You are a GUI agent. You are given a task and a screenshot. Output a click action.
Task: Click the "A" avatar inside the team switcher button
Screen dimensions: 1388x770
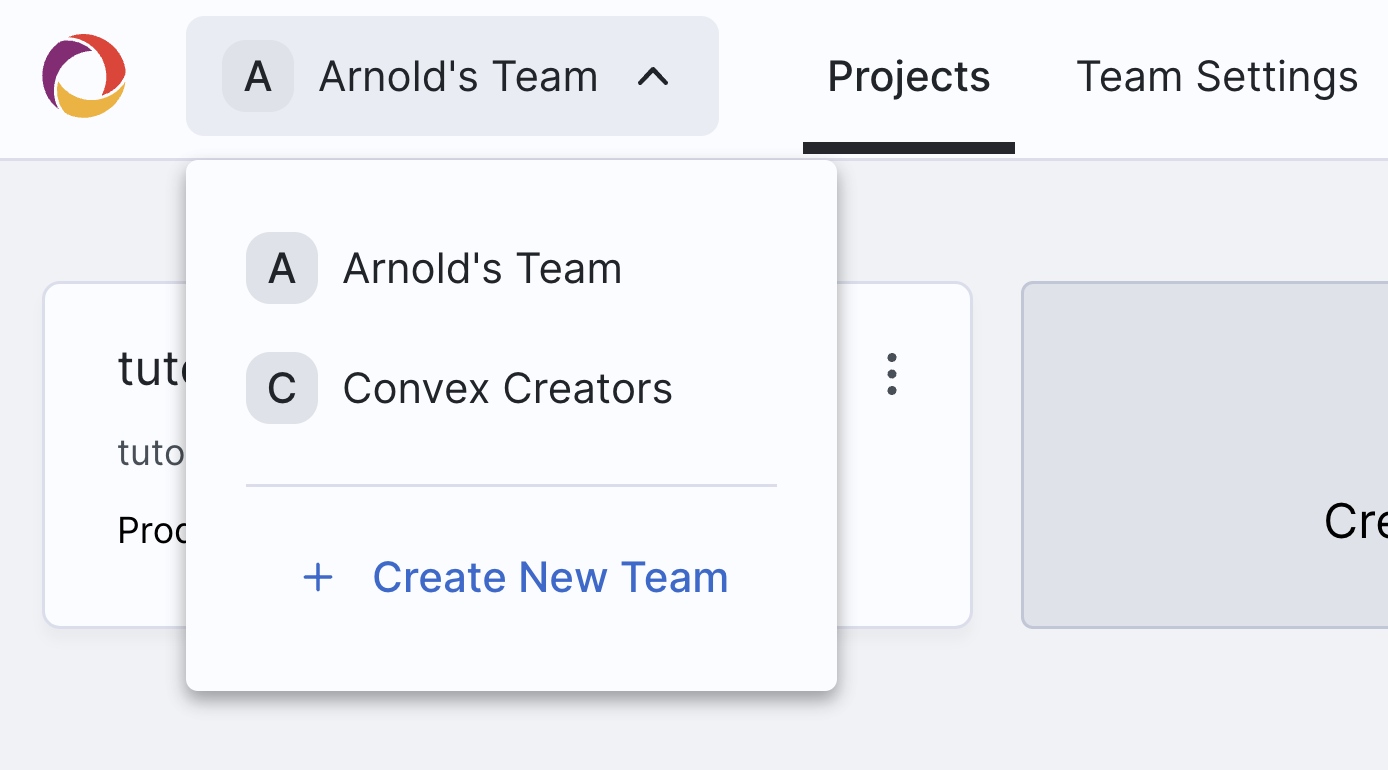[x=258, y=76]
